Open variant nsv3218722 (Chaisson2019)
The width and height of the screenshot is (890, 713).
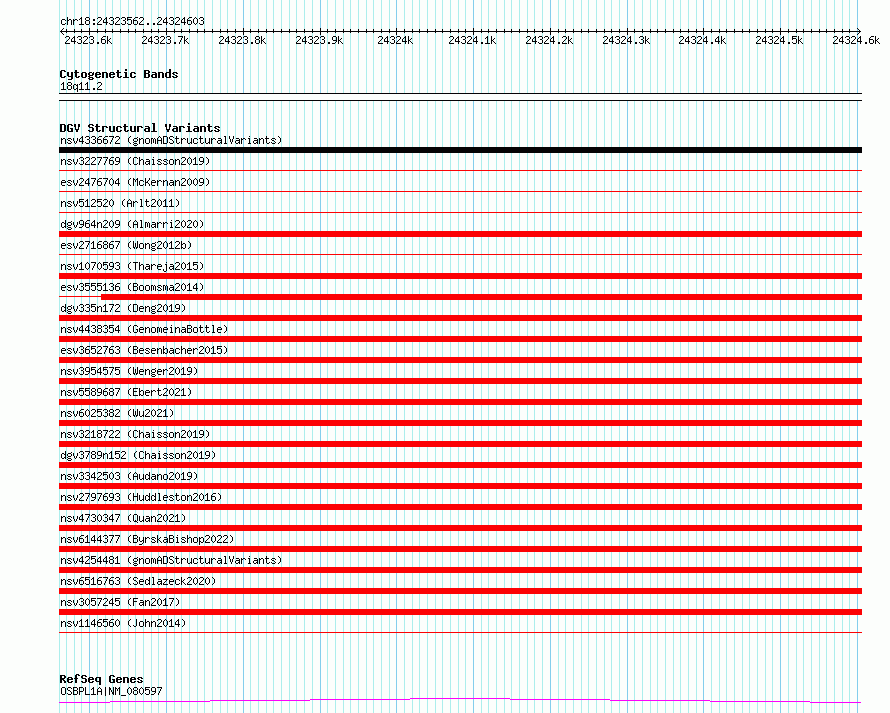coord(135,434)
